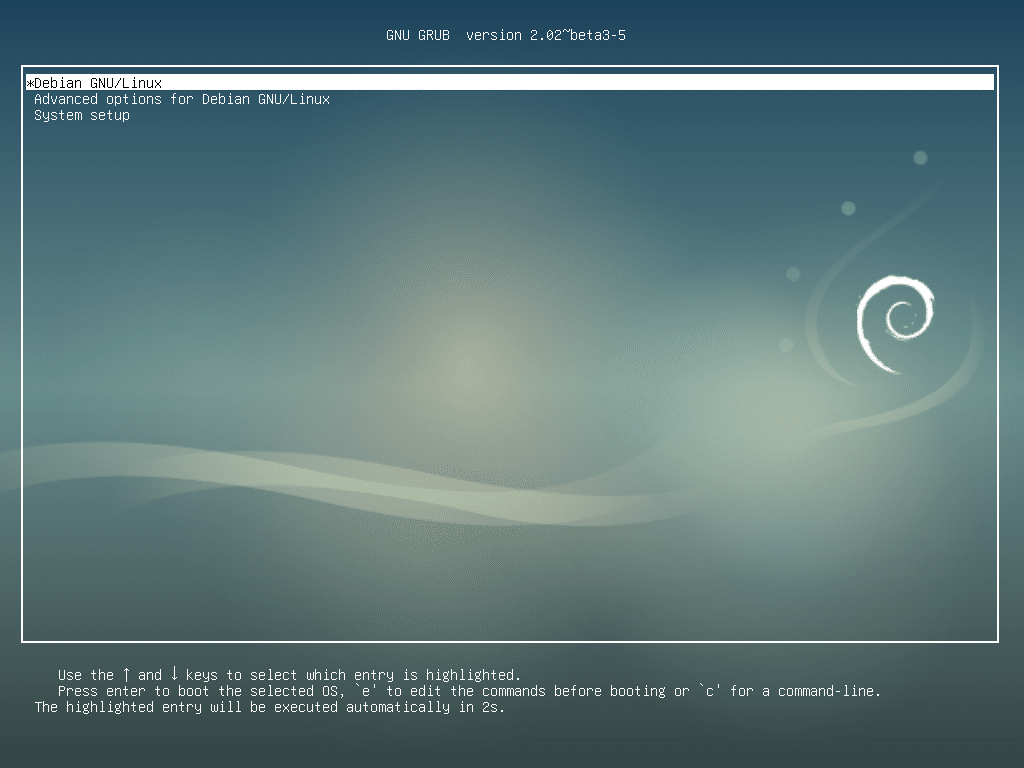Click the faint circle left of the swirl tail
This screenshot has width=1024, height=768.
(x=791, y=273)
